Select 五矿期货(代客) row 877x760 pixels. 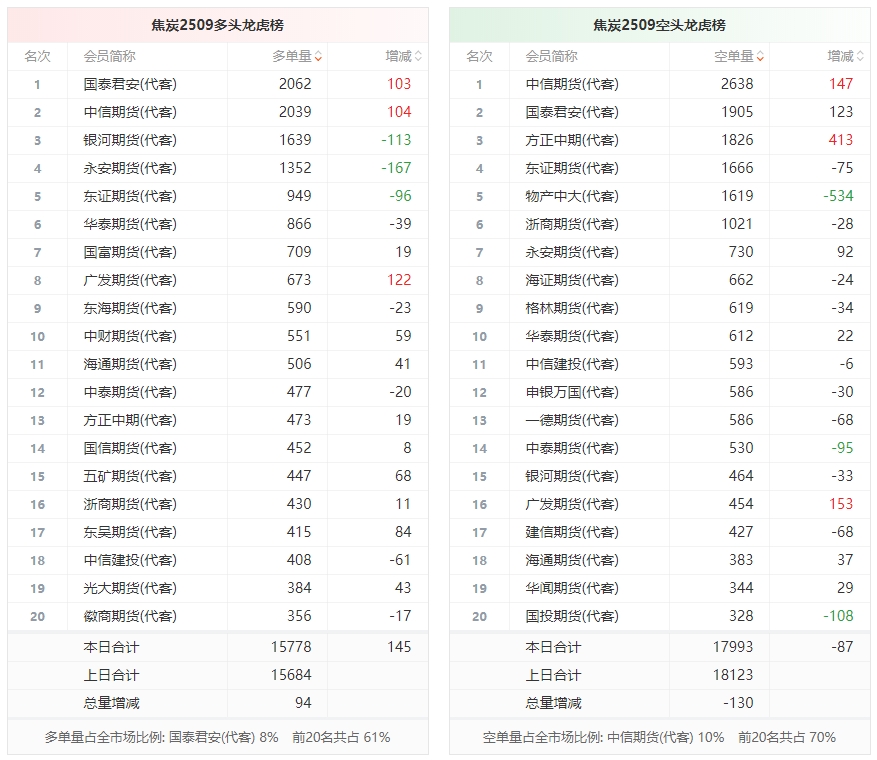click(218, 476)
